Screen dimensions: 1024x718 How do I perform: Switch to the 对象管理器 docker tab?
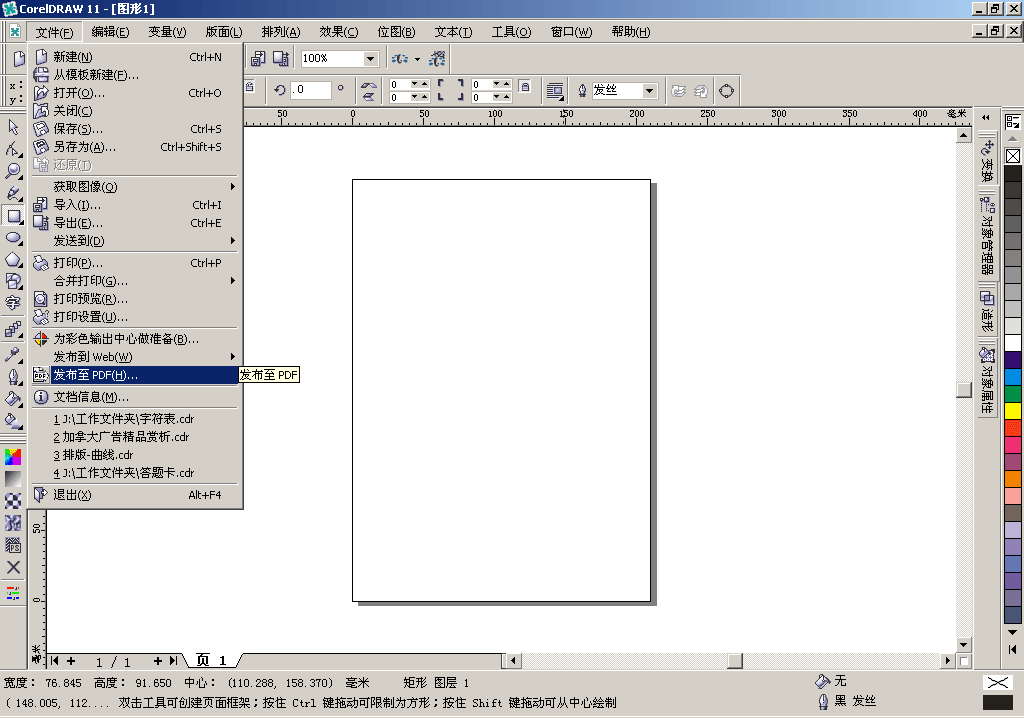(987, 235)
